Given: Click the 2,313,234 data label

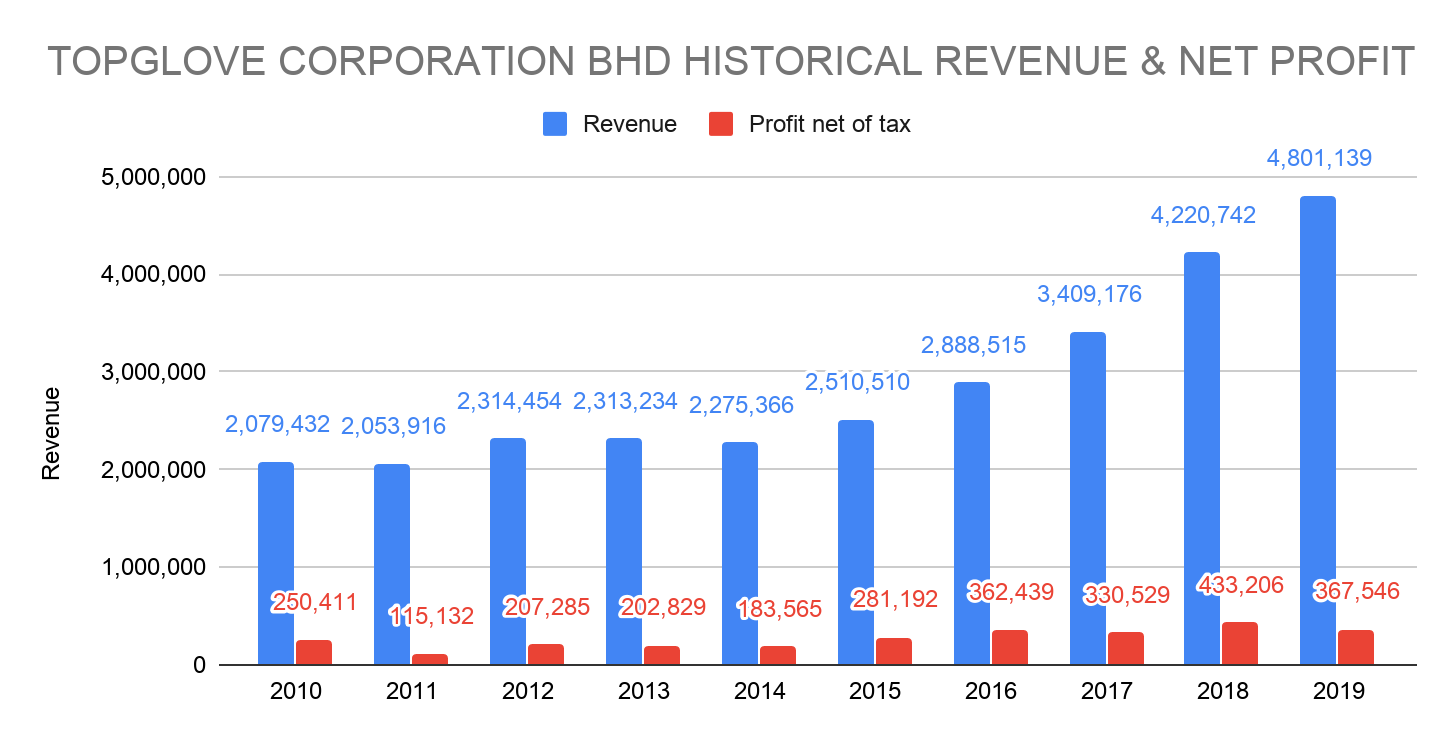Looking at the screenshot, I should point(625,401).
